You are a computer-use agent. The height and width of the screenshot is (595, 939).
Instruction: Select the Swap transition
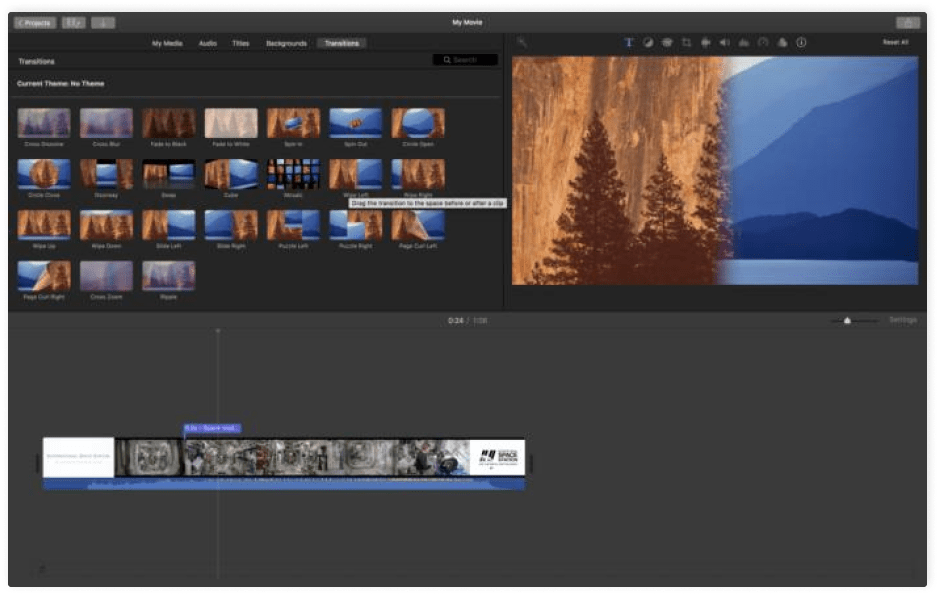[x=168, y=174]
